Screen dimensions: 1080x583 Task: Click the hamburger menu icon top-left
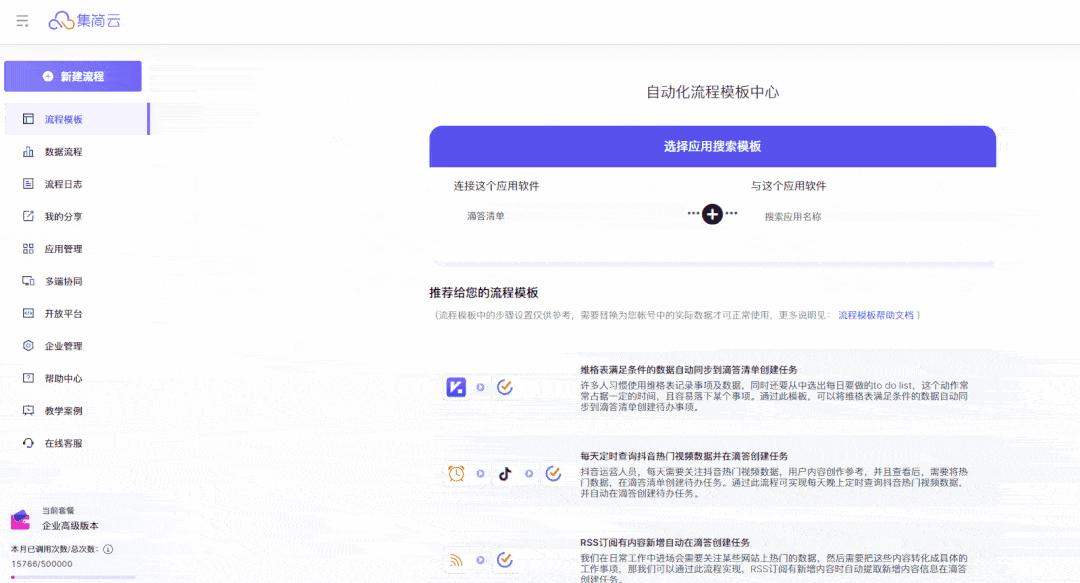(21, 20)
